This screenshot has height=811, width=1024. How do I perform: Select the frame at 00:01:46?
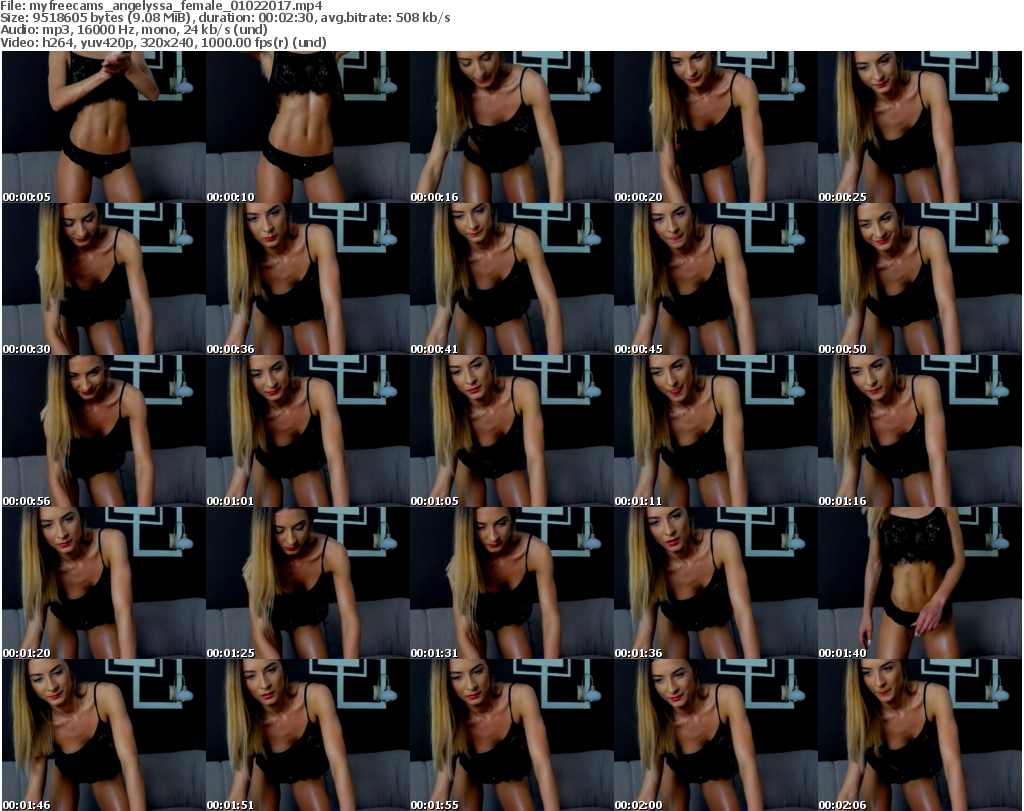104,735
